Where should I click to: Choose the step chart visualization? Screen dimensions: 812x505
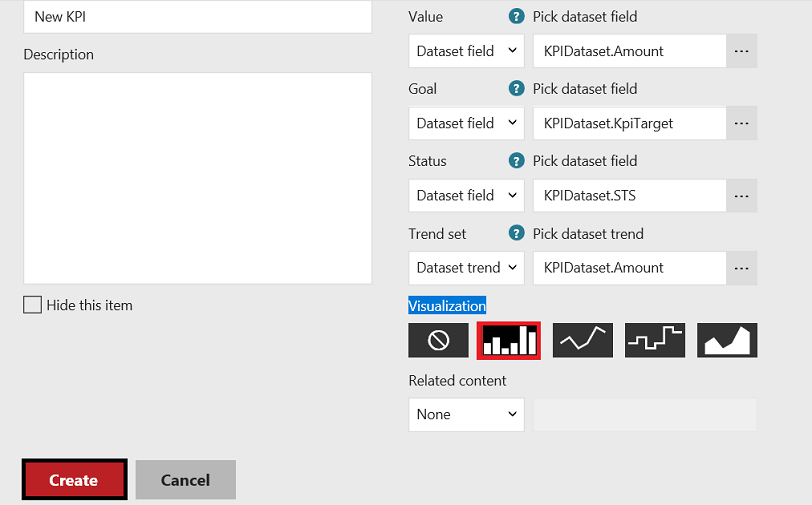pyautogui.click(x=655, y=340)
